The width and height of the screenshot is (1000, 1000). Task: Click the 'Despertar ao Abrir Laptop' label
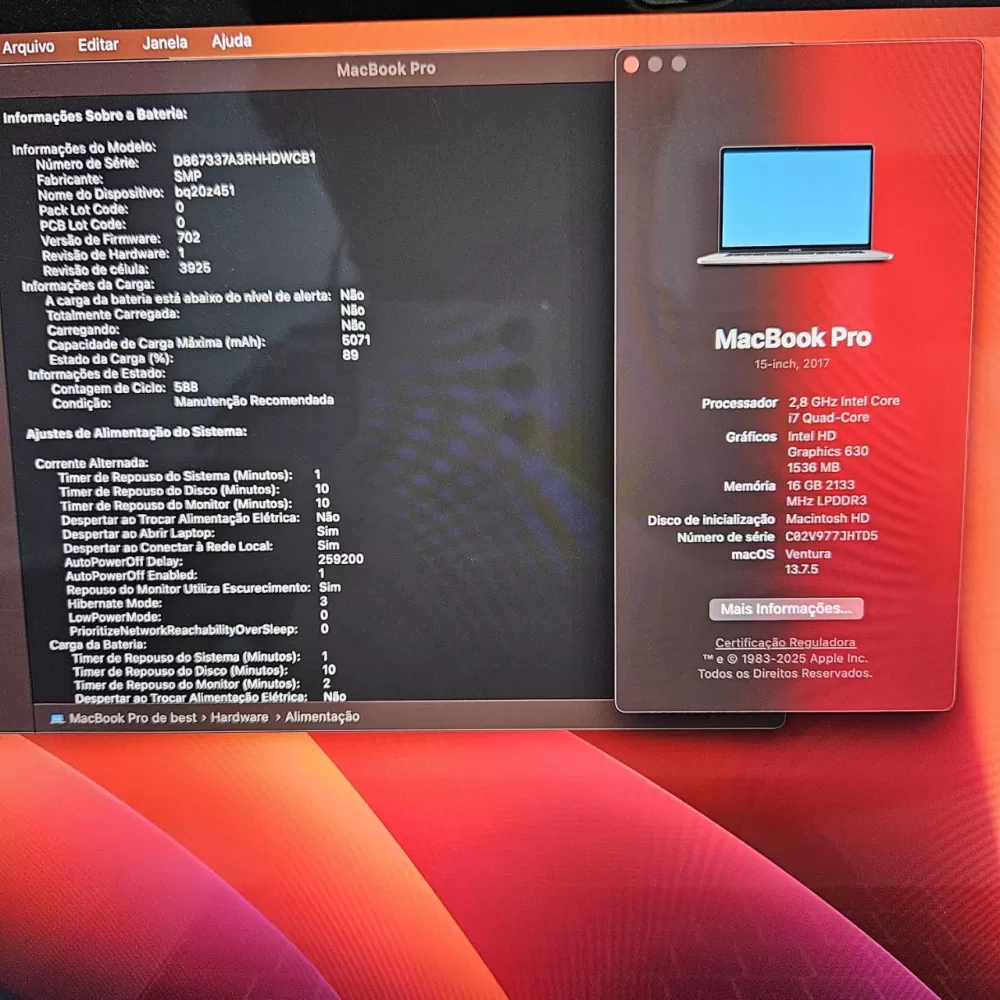[138, 533]
